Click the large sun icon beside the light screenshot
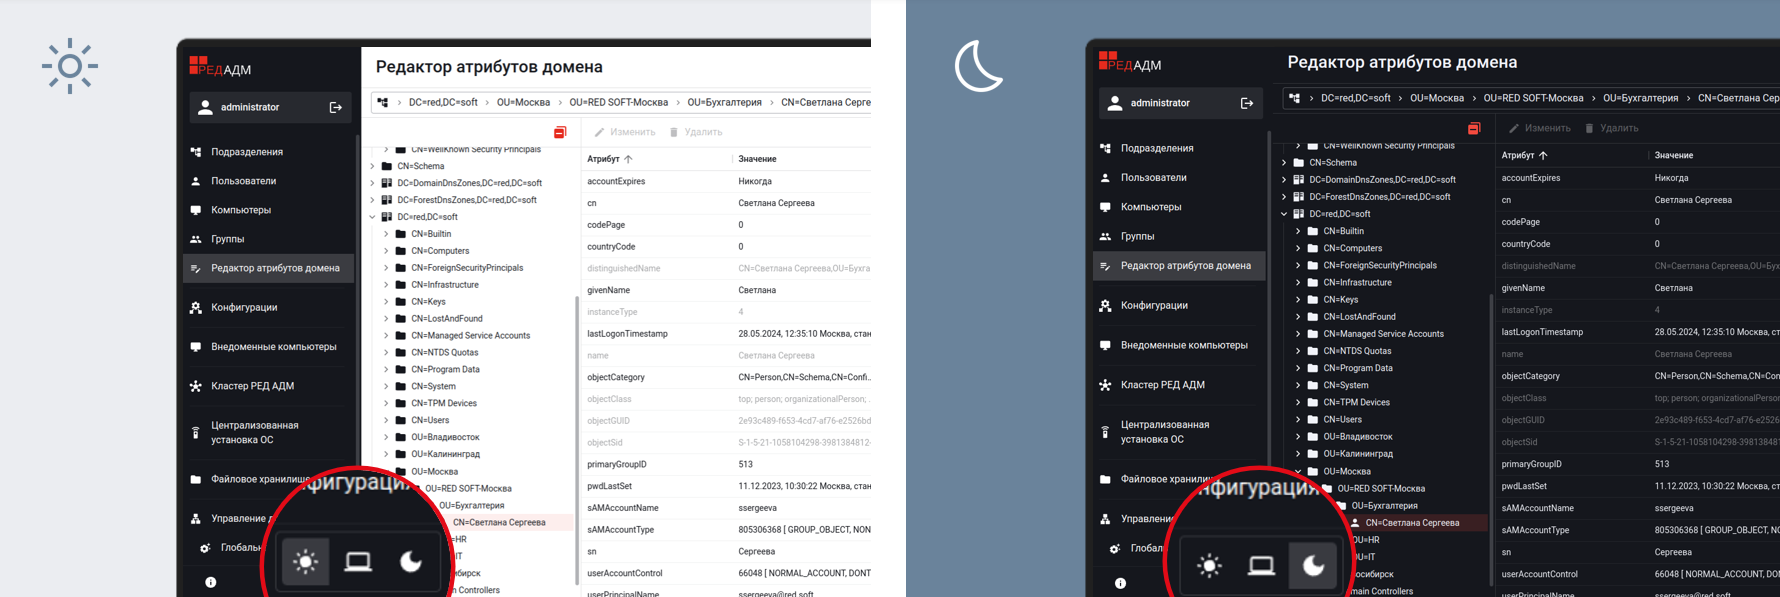Viewport: 1780px width, 597px height. click(69, 66)
